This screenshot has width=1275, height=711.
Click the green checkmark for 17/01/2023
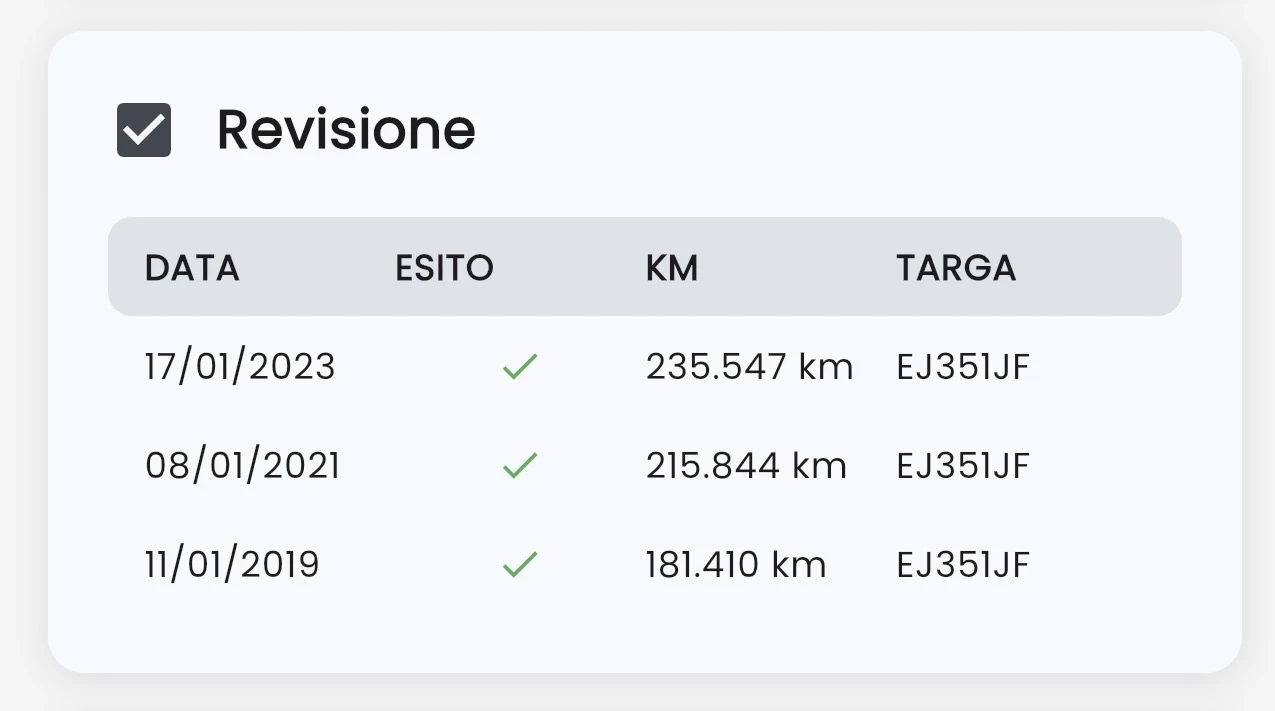coord(520,366)
